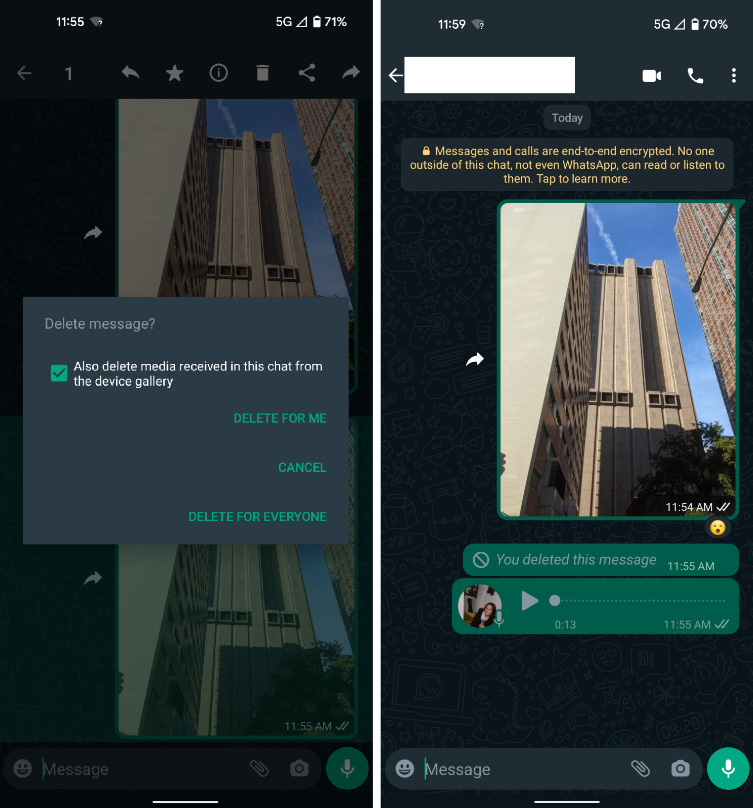Viewport: 753px width, 808px height.
Task: Tap 'You deleted this message' bubble
Action: pos(600,560)
